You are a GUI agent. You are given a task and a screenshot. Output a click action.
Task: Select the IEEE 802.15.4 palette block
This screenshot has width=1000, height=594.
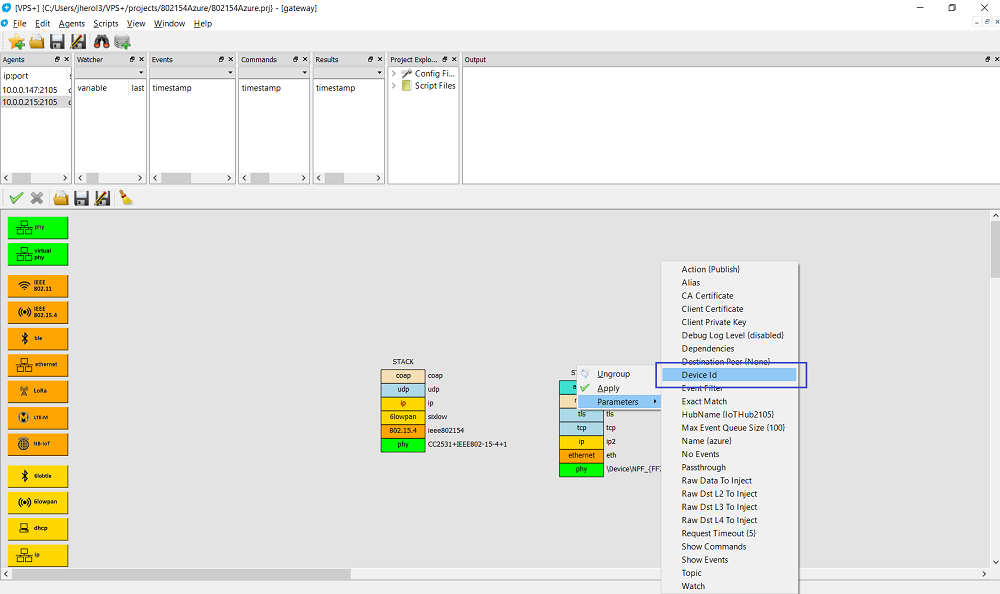38,312
